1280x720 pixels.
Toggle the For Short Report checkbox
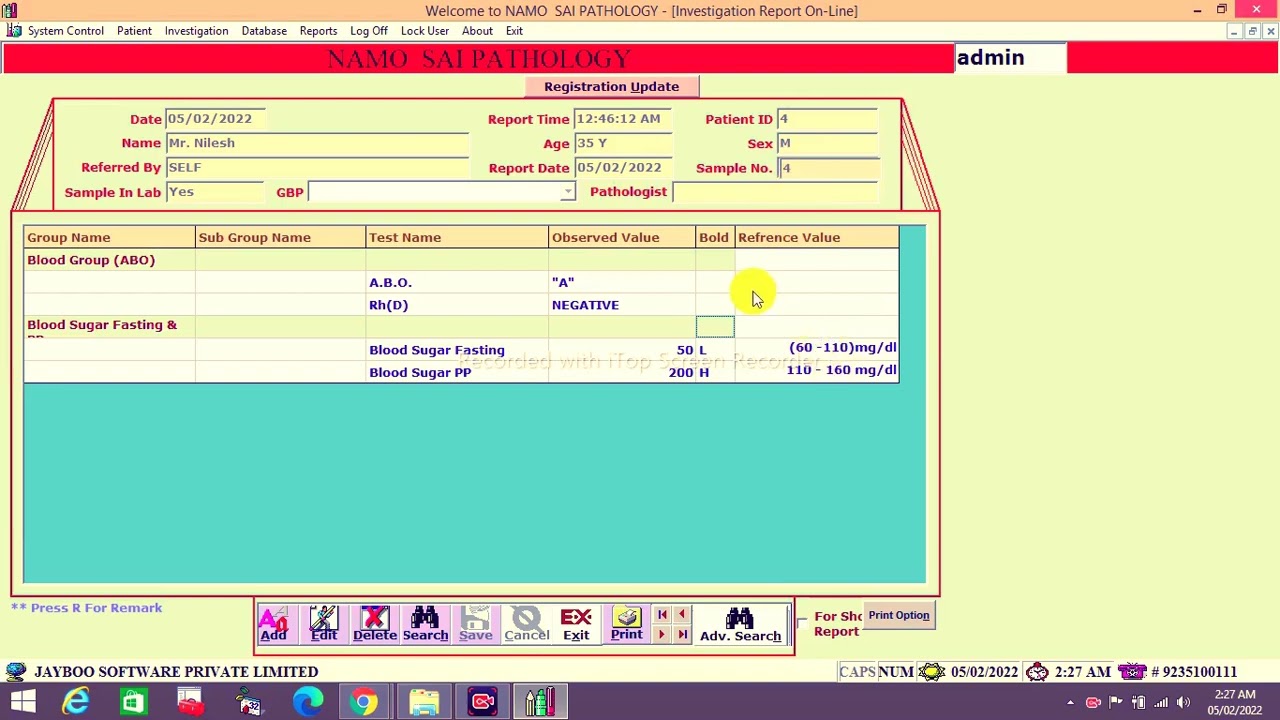[x=802, y=622]
